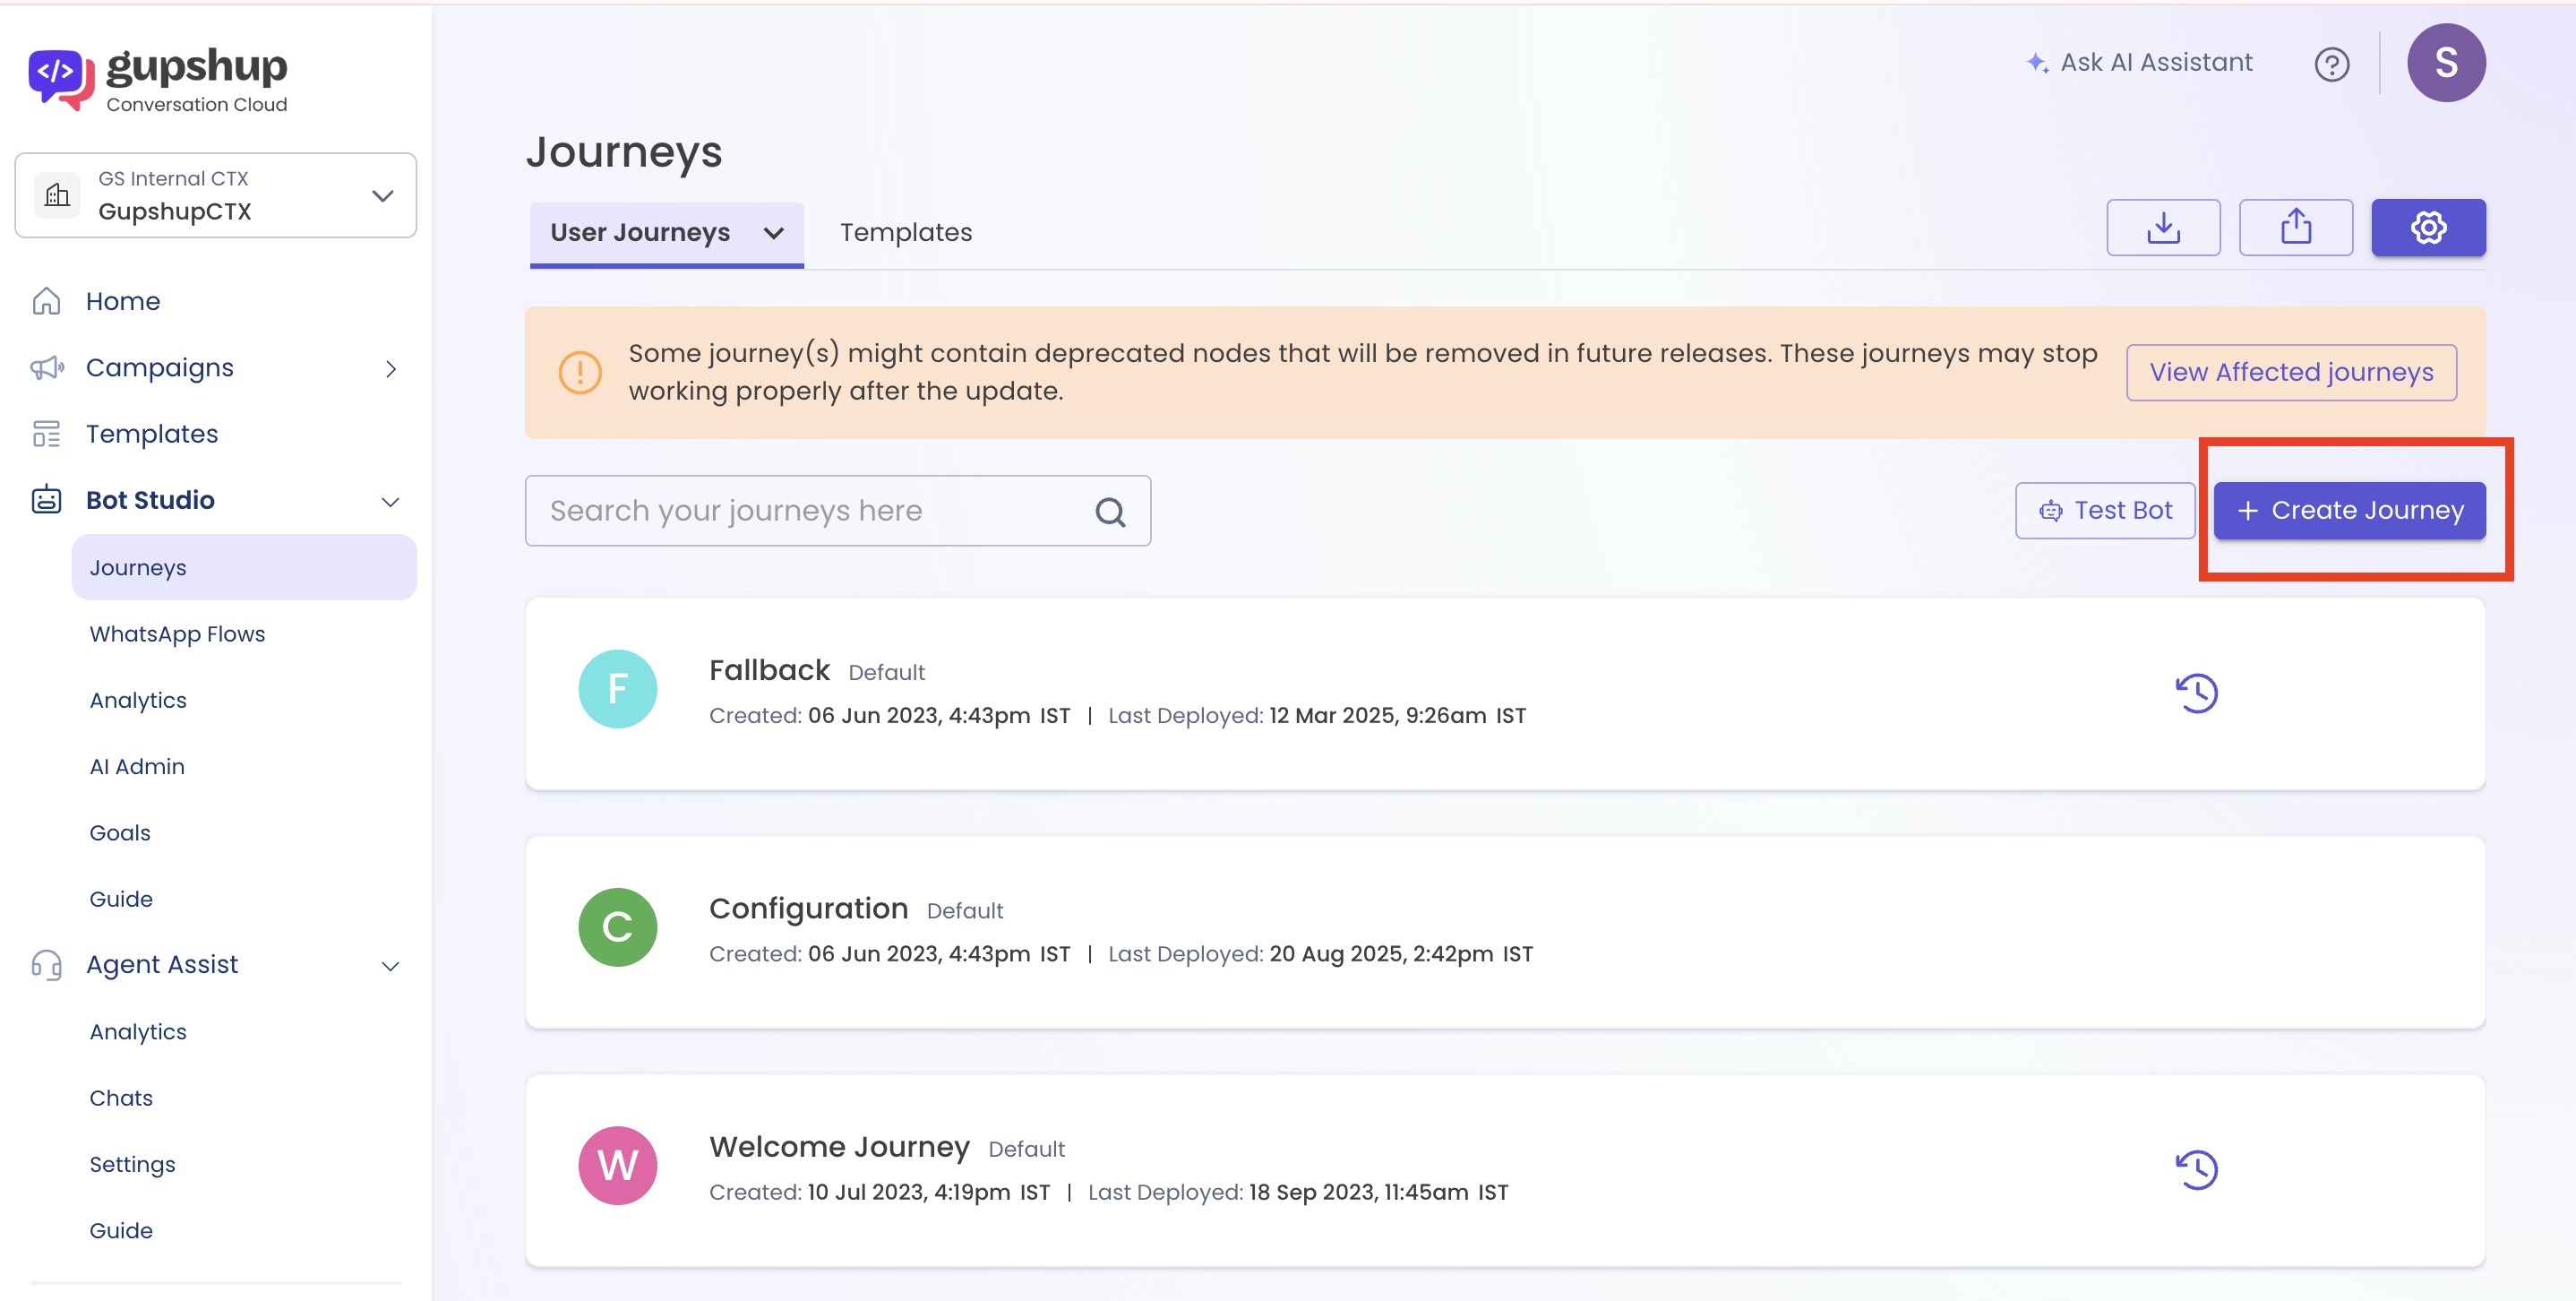Open Templates in the sidebar
2576x1301 pixels.
point(152,434)
